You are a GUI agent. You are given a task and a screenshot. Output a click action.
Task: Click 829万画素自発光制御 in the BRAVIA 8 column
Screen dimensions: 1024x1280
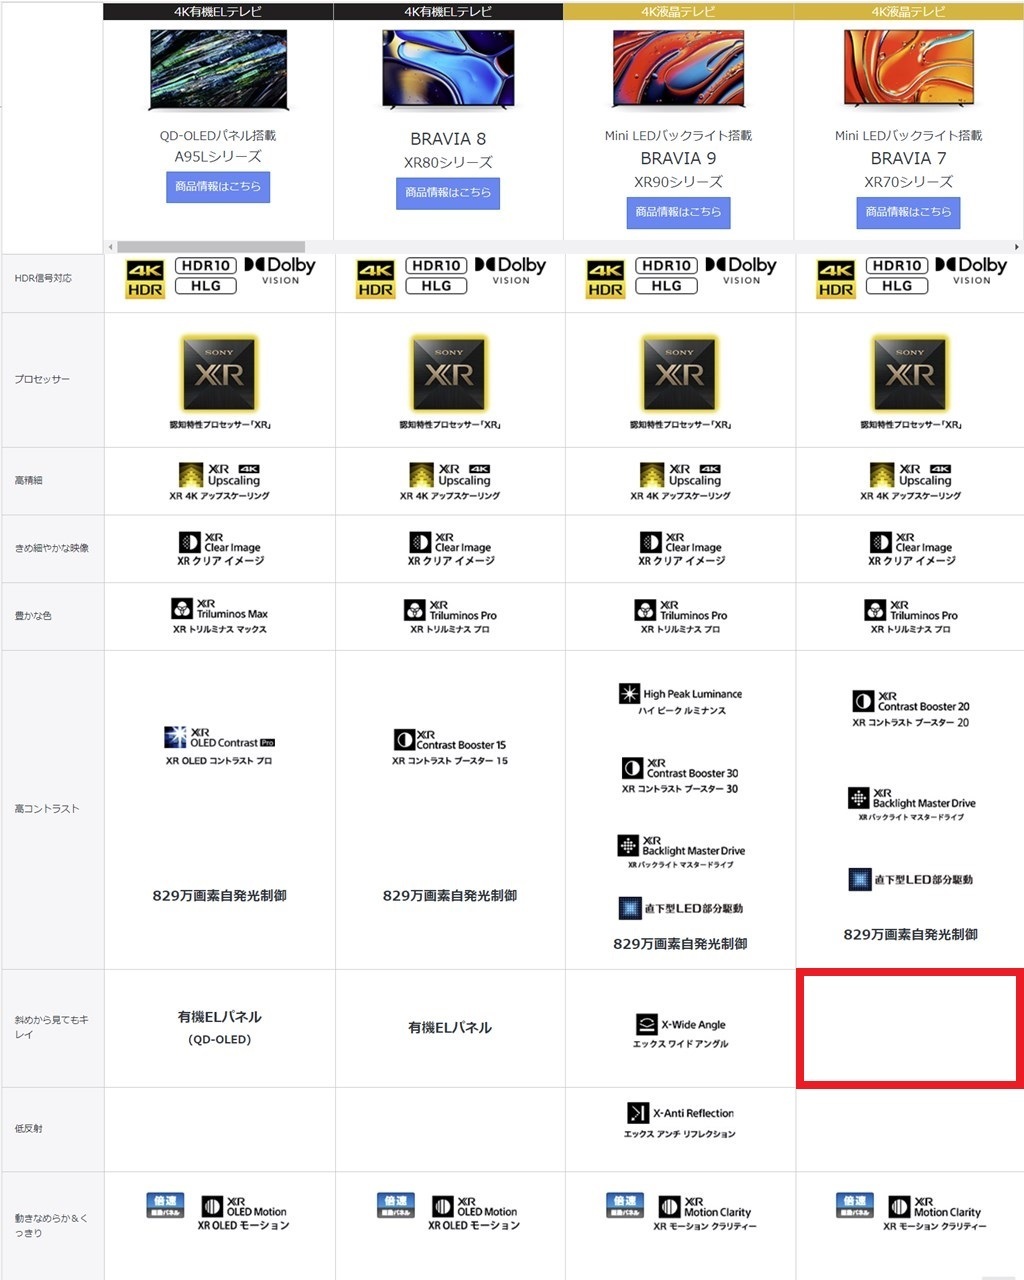450,896
